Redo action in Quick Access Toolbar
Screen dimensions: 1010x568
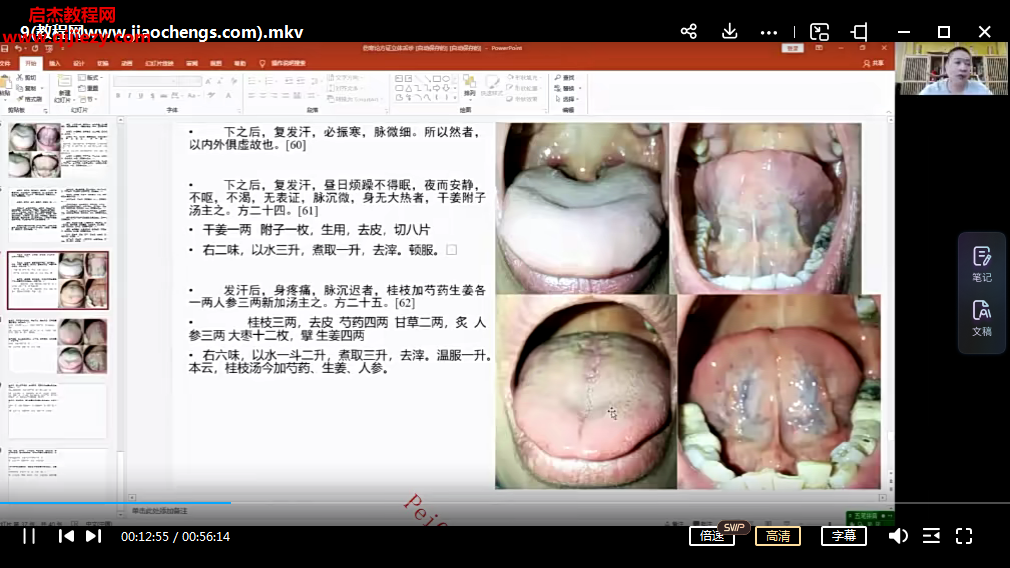point(35,48)
